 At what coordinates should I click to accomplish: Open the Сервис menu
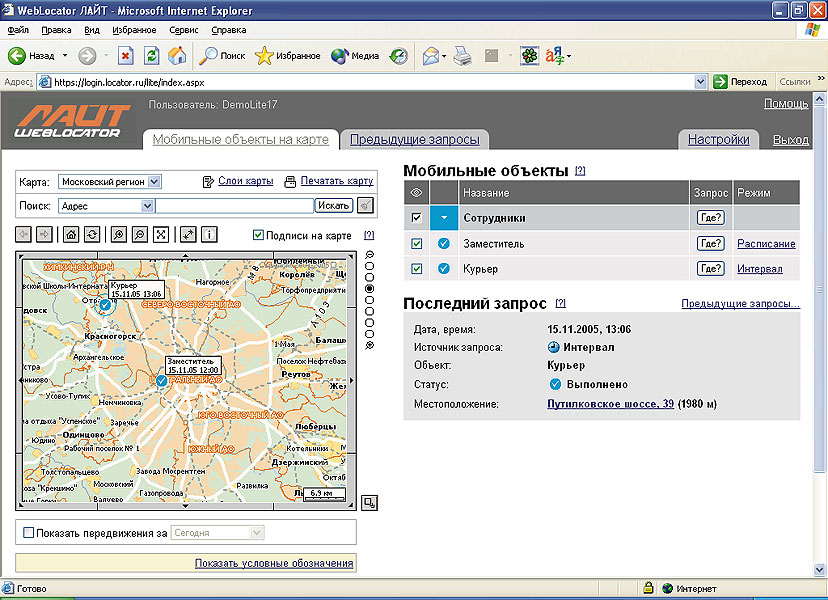pos(183,30)
